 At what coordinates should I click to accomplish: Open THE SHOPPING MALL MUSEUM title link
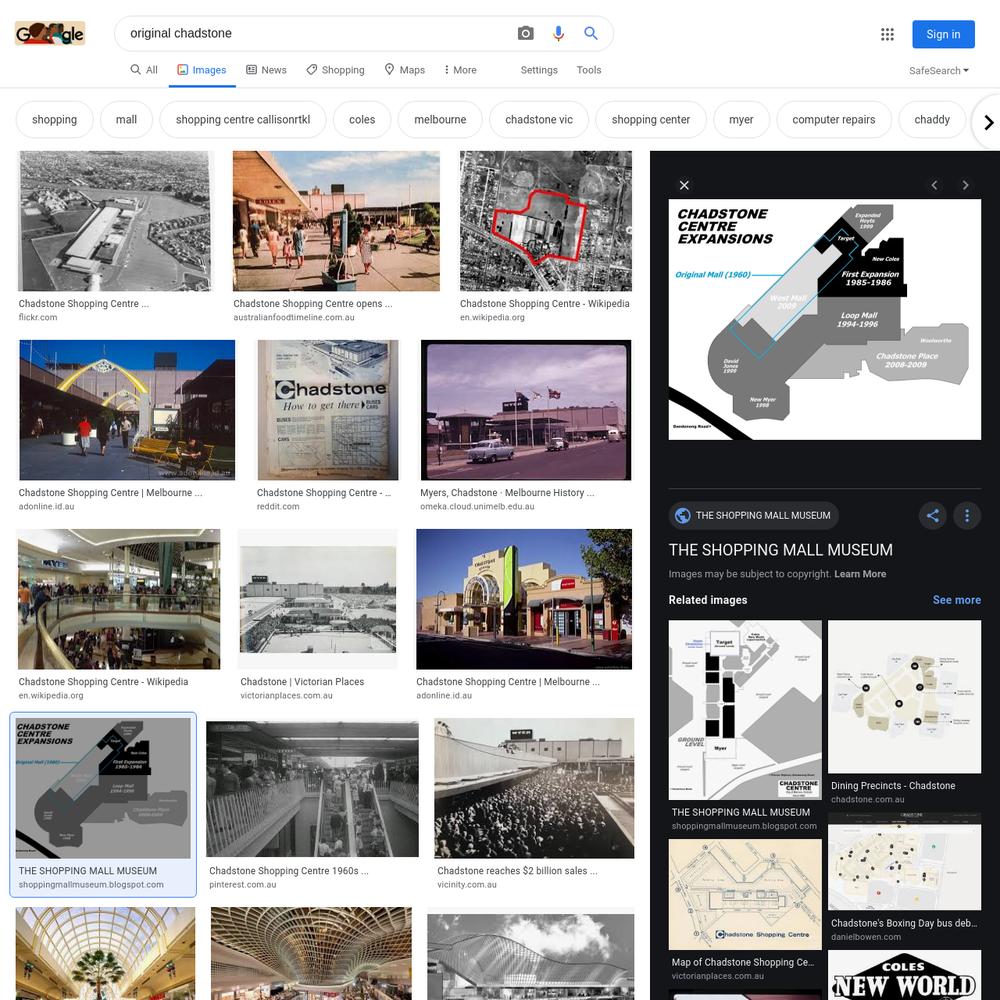[x=781, y=550]
